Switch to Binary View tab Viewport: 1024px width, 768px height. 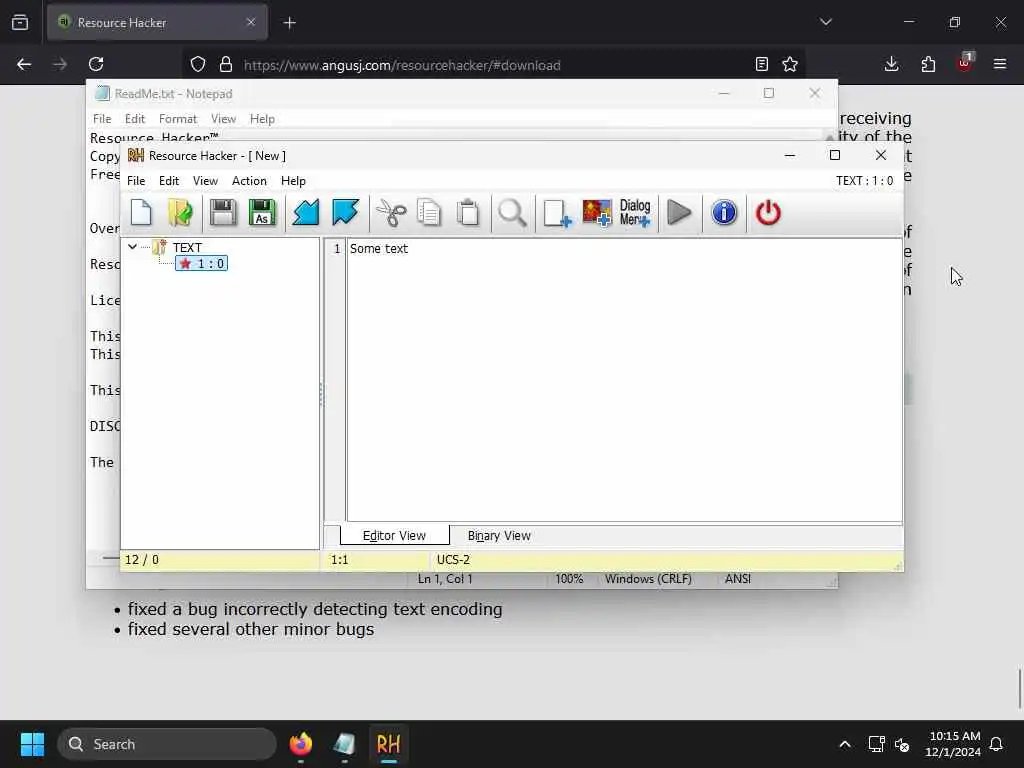(499, 536)
